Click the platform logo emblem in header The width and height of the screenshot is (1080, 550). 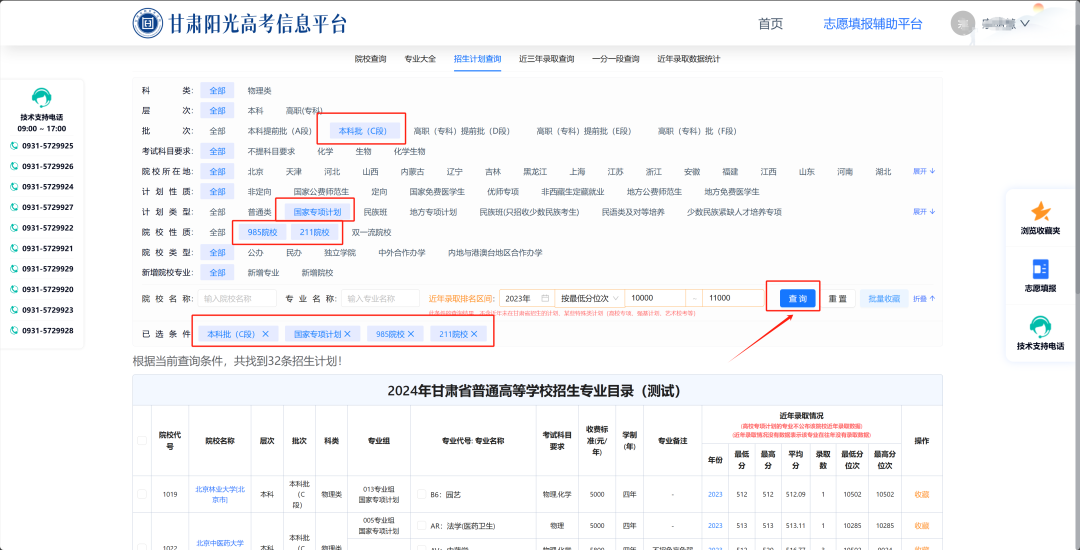tap(148, 23)
